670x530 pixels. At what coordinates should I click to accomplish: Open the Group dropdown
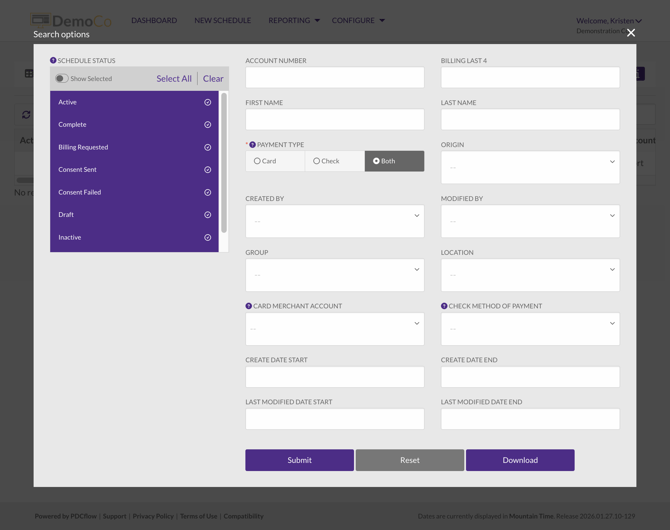(335, 275)
